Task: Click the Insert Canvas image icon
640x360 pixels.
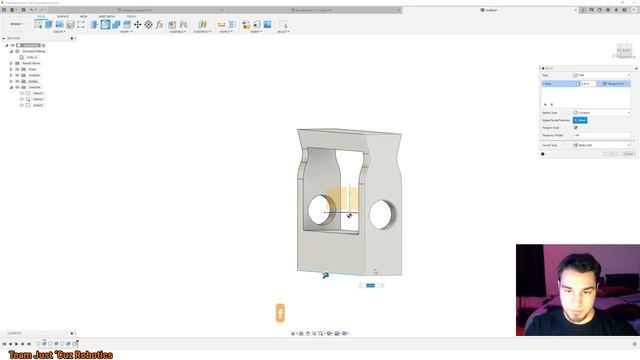Action: tap(267, 24)
